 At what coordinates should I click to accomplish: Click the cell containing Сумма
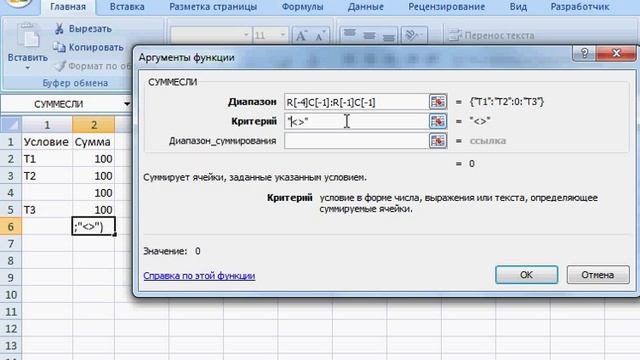click(93, 142)
